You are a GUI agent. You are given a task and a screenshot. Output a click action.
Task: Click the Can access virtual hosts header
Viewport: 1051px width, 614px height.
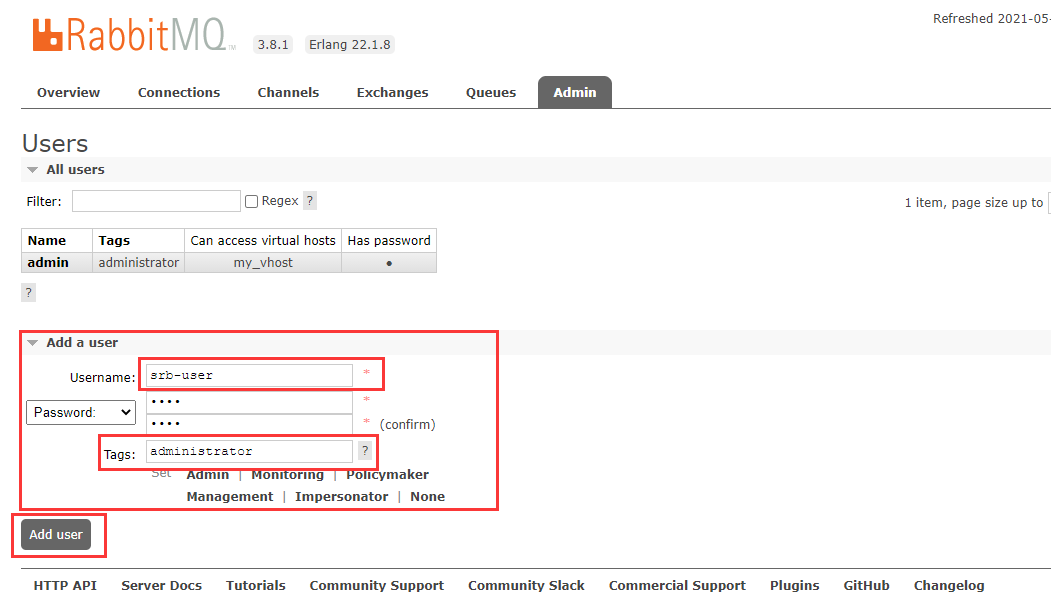(x=263, y=241)
